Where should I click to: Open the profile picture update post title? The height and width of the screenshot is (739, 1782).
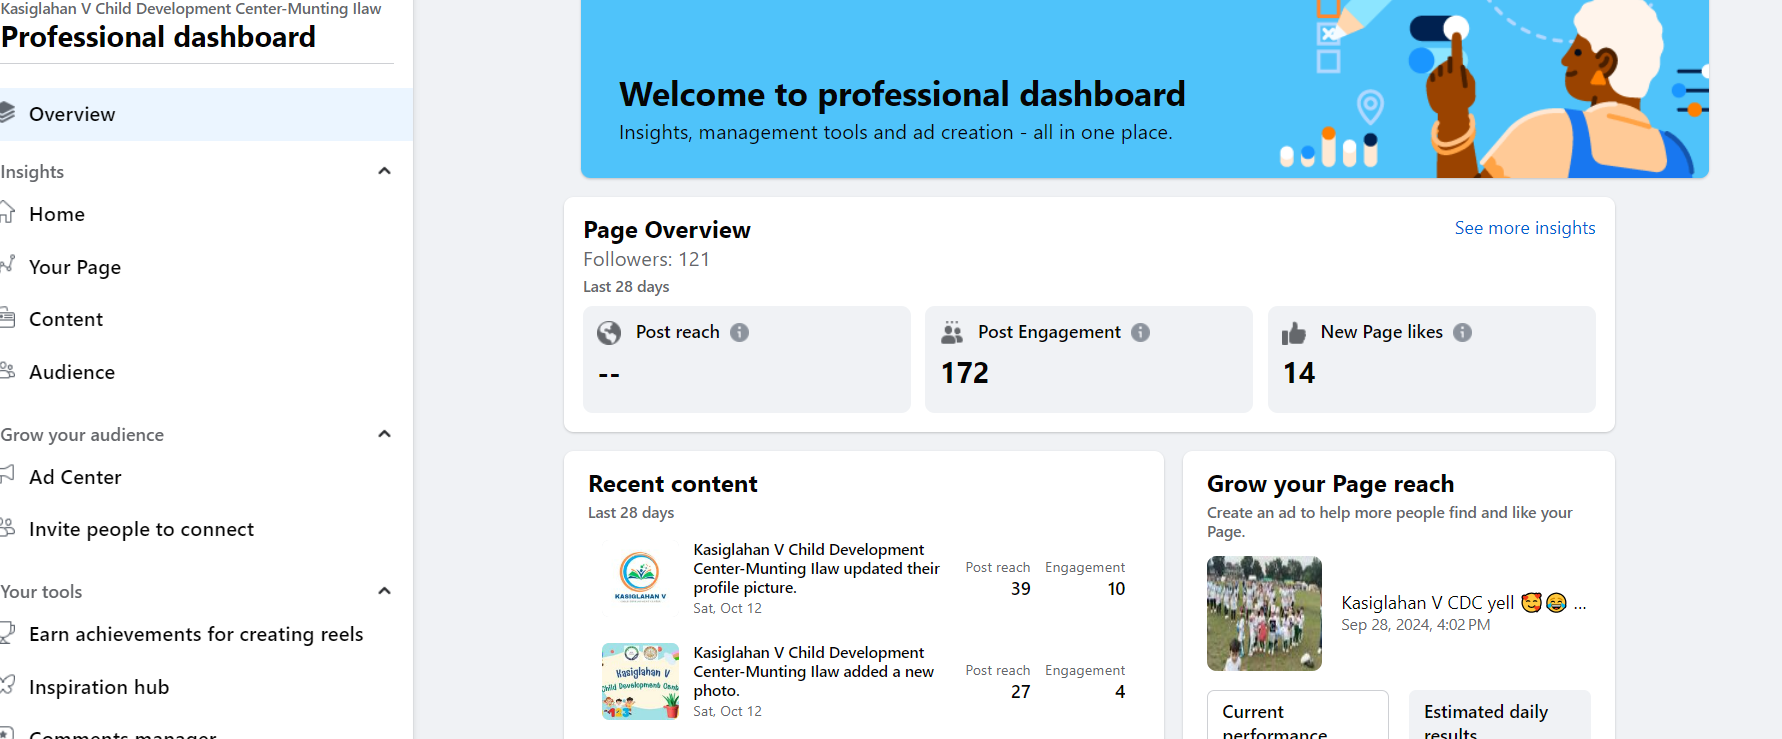(x=817, y=569)
